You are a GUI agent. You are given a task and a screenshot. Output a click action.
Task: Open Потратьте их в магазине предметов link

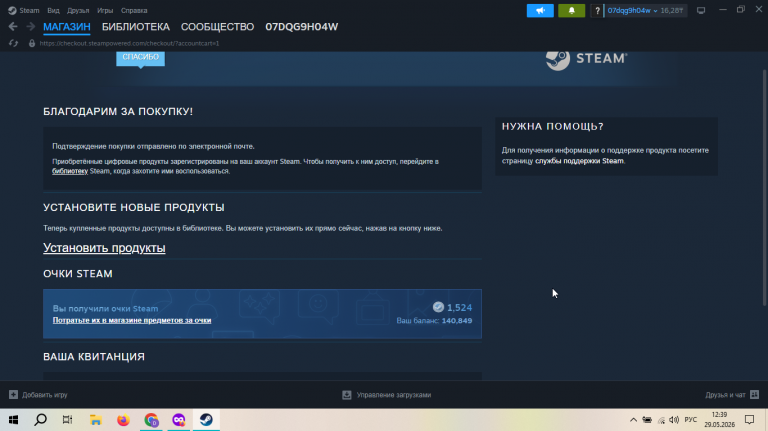(x=132, y=320)
